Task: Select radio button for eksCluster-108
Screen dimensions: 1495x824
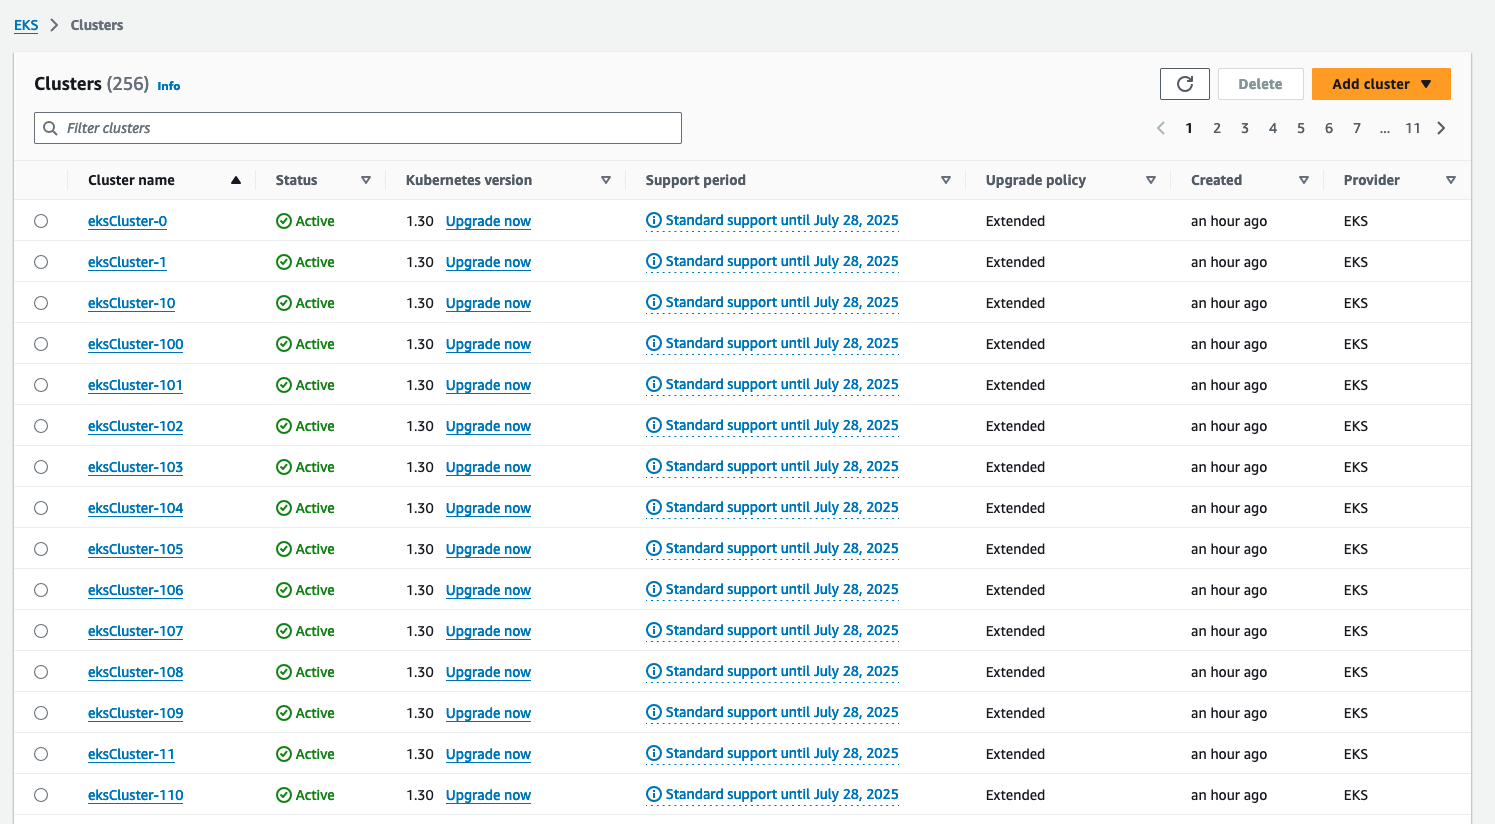Action: (41, 672)
